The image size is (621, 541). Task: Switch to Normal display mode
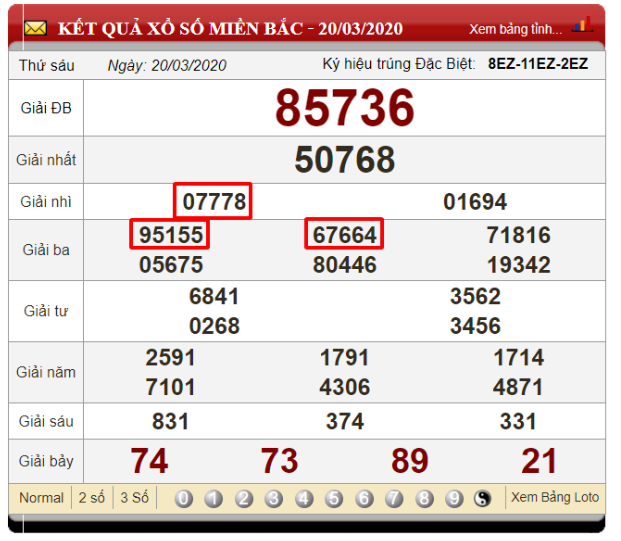coord(41,498)
